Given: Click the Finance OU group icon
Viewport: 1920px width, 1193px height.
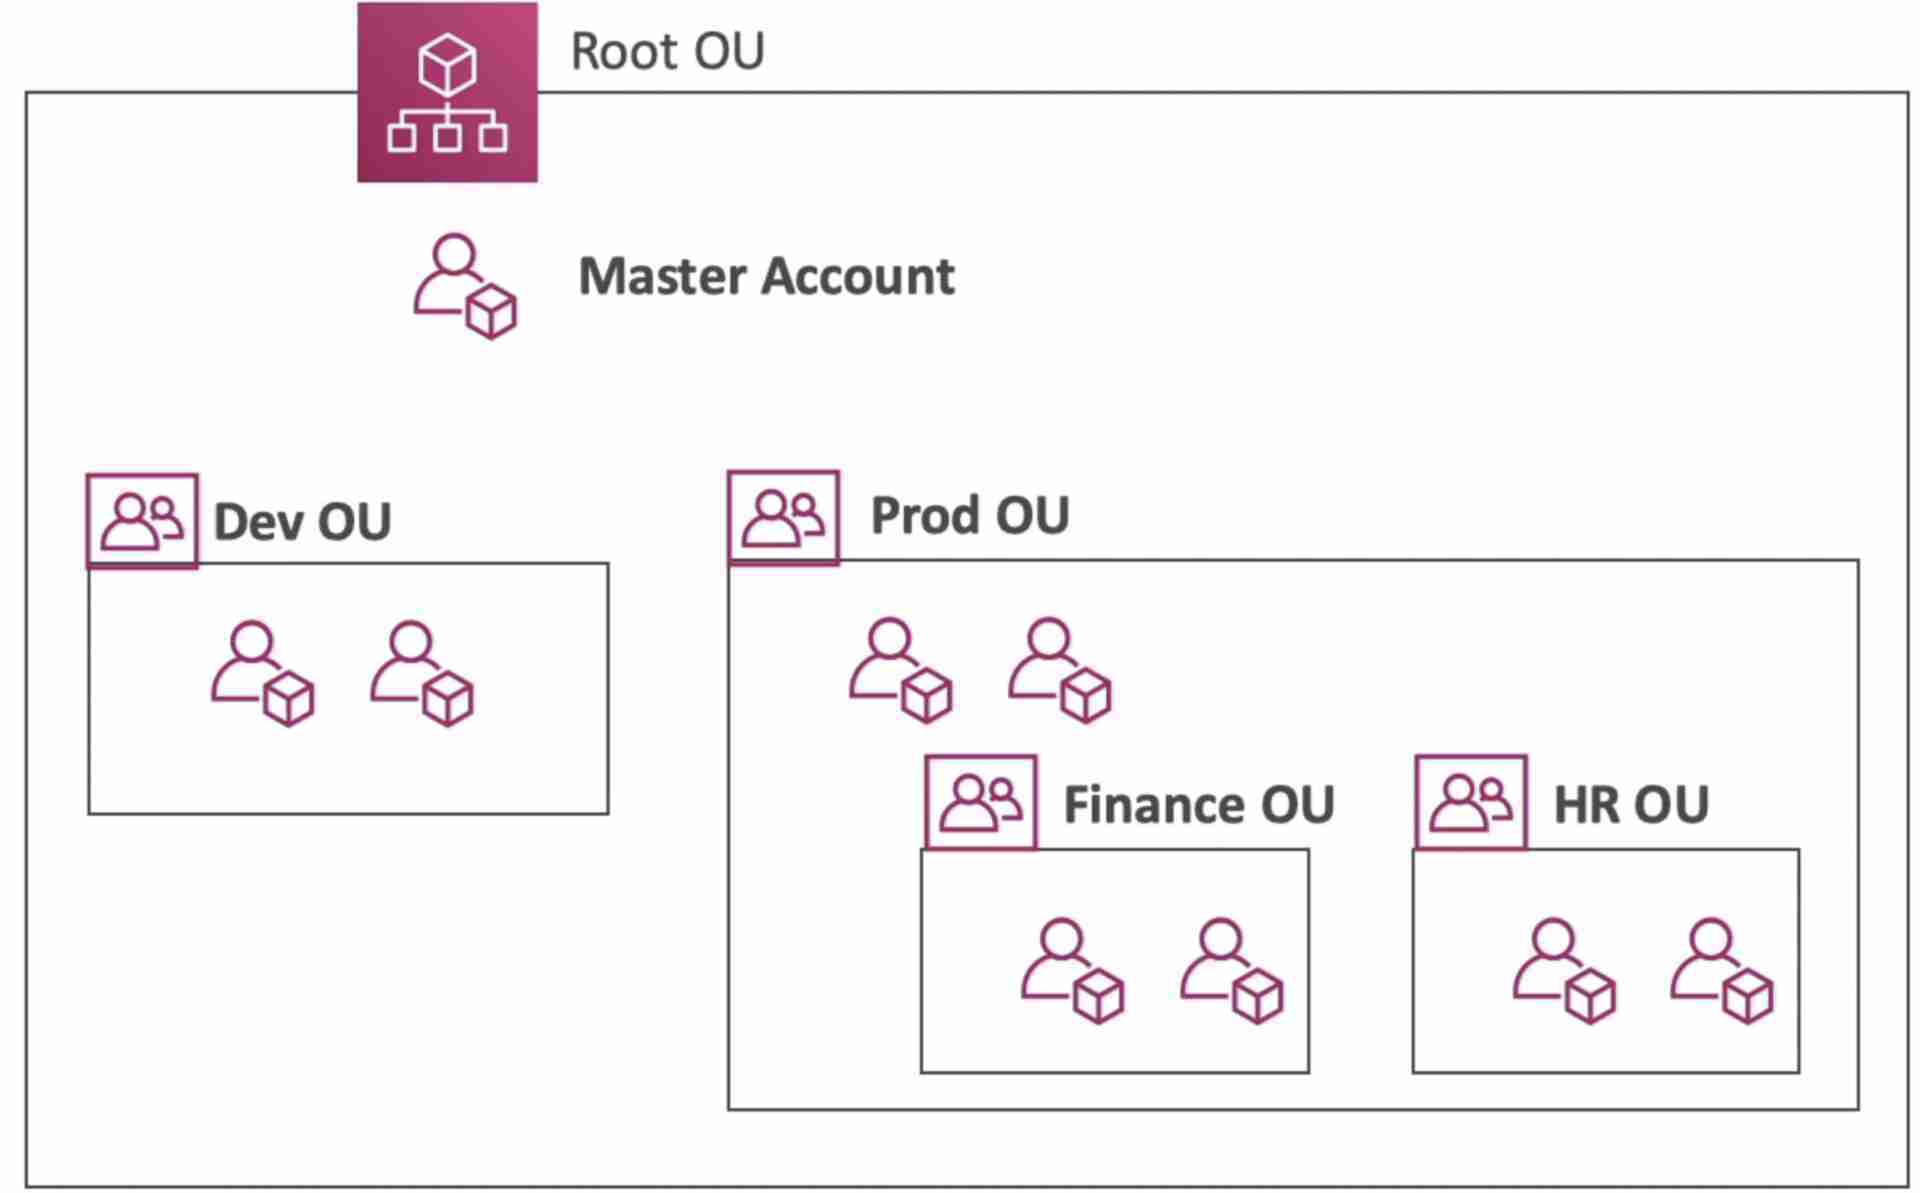Looking at the screenshot, I should coord(981,803).
